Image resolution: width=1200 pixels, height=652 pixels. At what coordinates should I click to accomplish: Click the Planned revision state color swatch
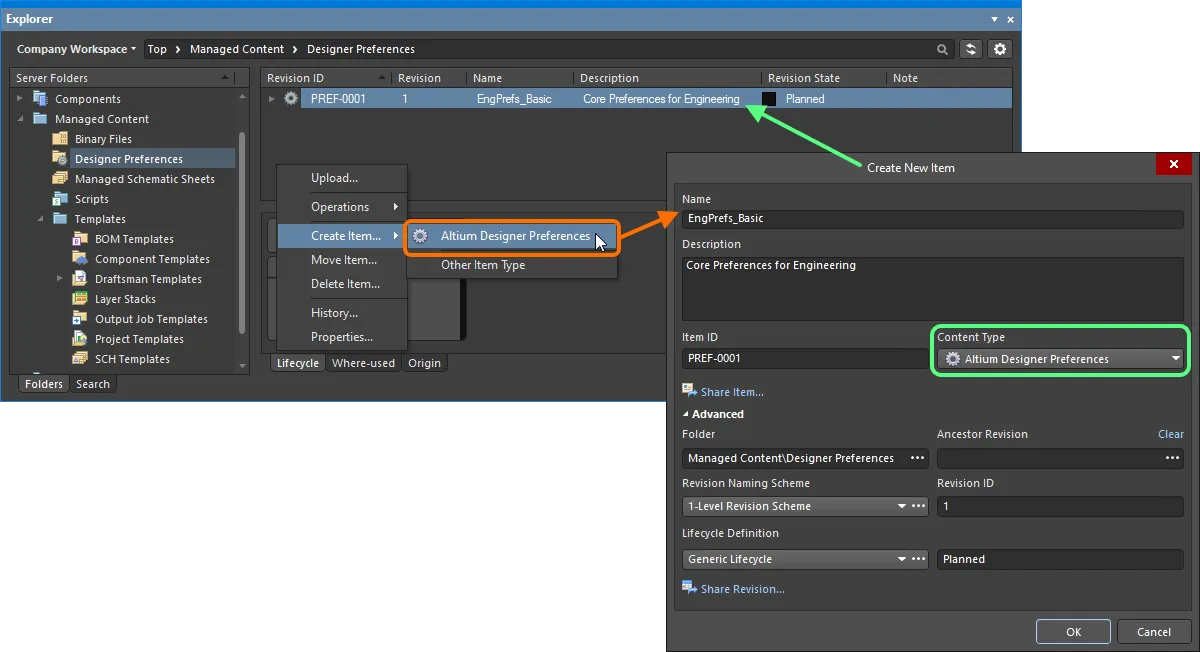pyautogui.click(x=769, y=99)
